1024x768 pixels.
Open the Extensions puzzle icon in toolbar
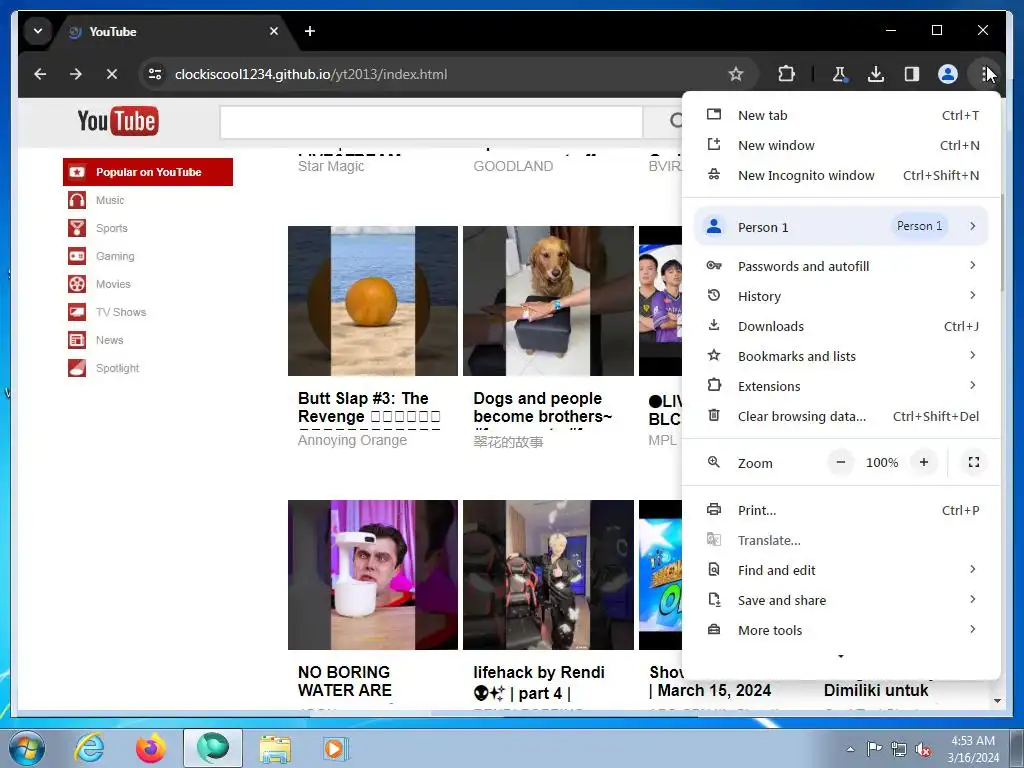click(x=786, y=74)
